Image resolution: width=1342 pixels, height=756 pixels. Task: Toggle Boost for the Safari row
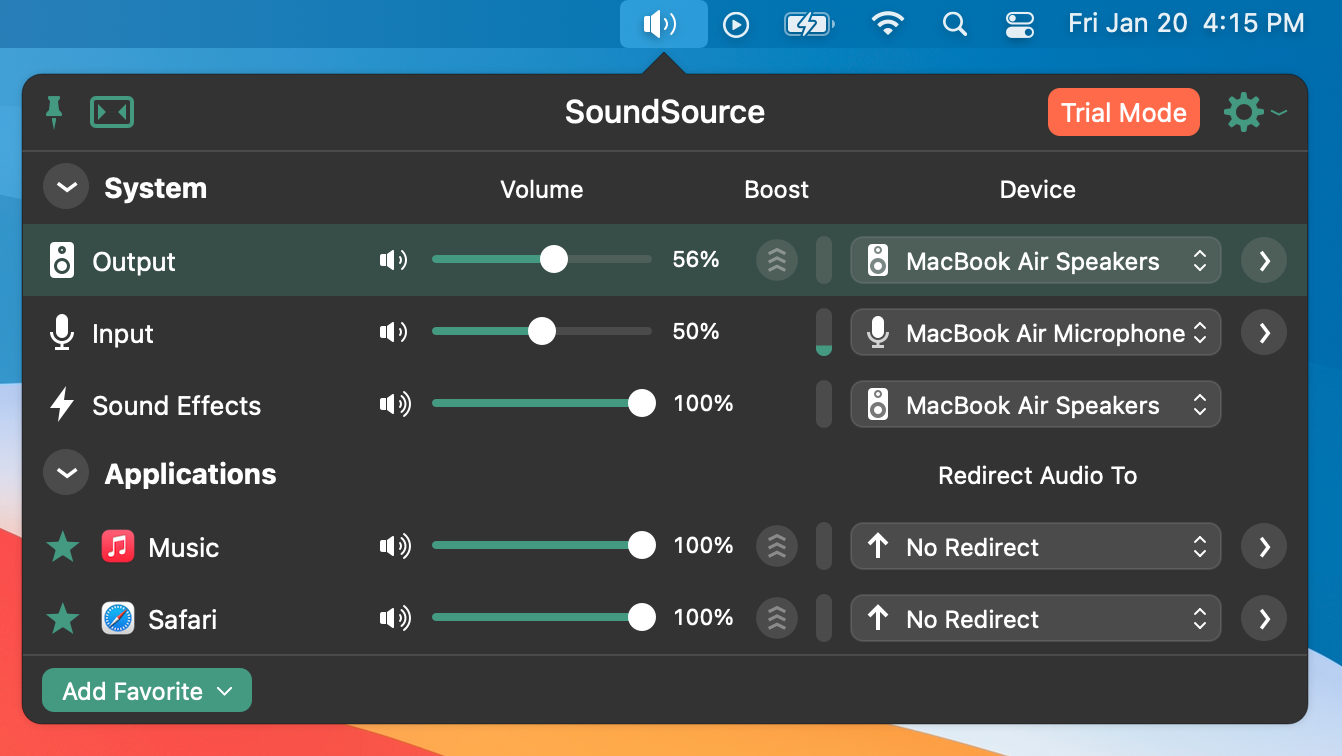pos(777,618)
